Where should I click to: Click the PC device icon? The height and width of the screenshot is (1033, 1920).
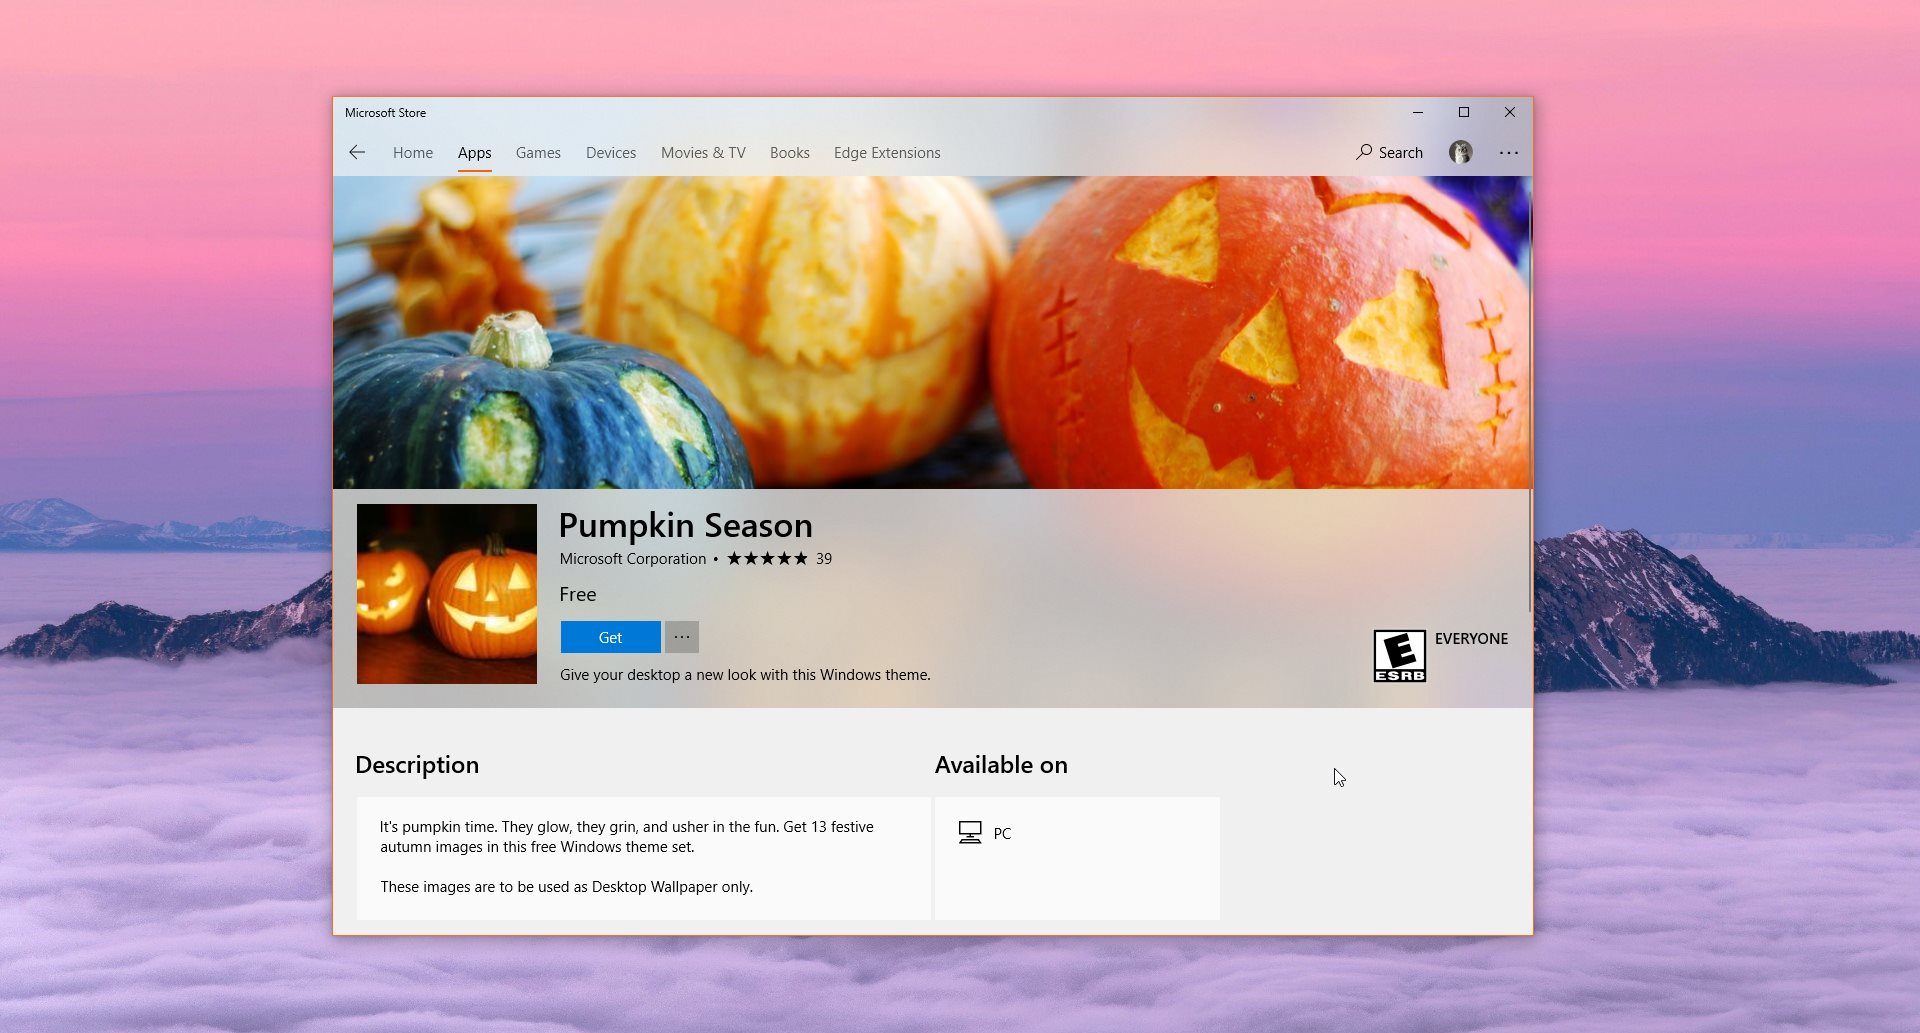tap(970, 833)
